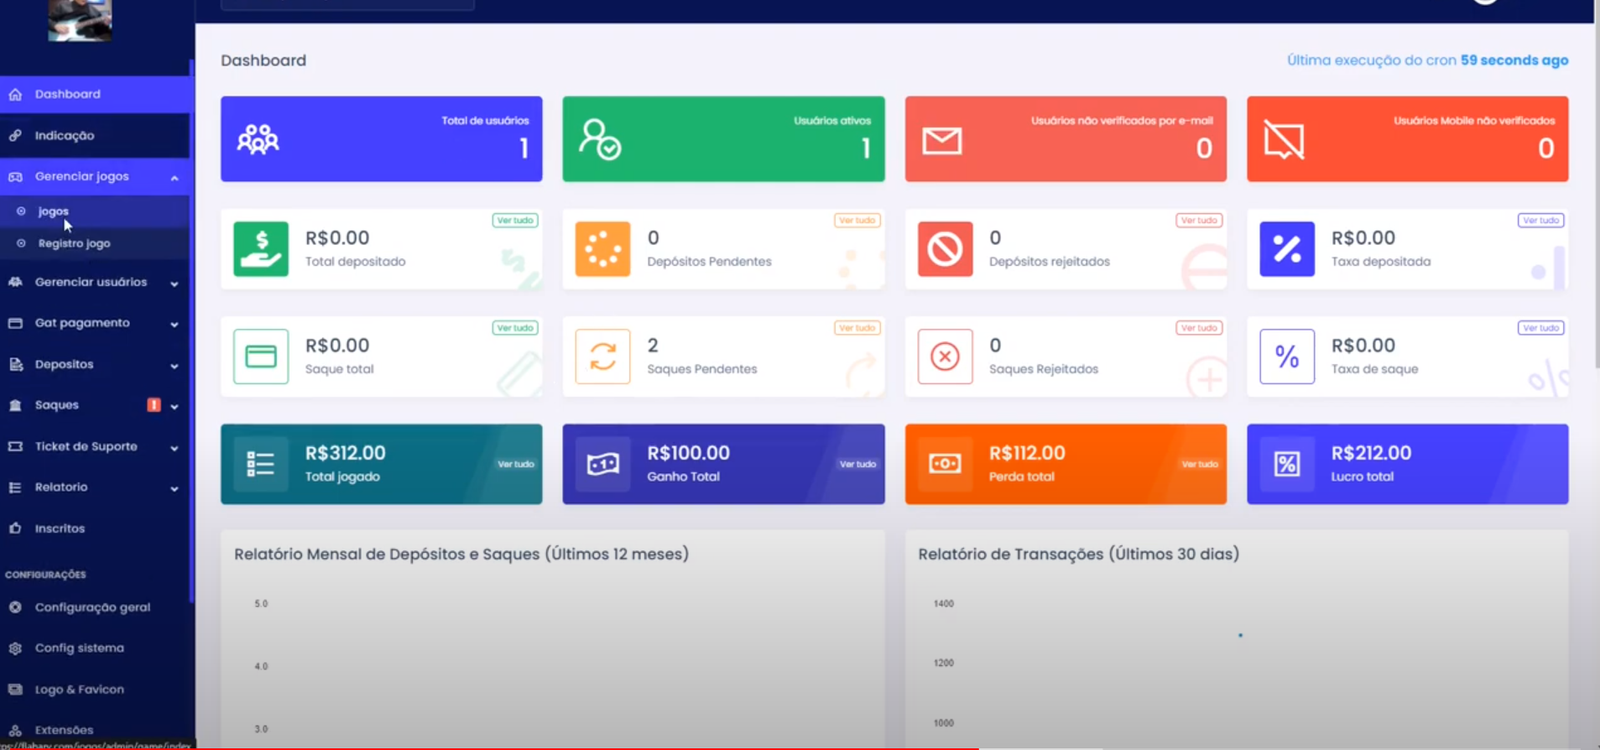This screenshot has width=1600, height=750.
Task: Click the Usuários ativos check icon
Action: [x=600, y=139]
